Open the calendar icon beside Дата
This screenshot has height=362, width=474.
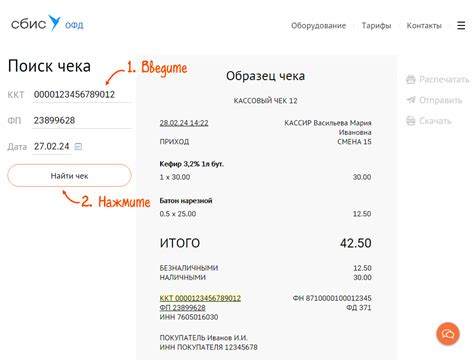78,146
